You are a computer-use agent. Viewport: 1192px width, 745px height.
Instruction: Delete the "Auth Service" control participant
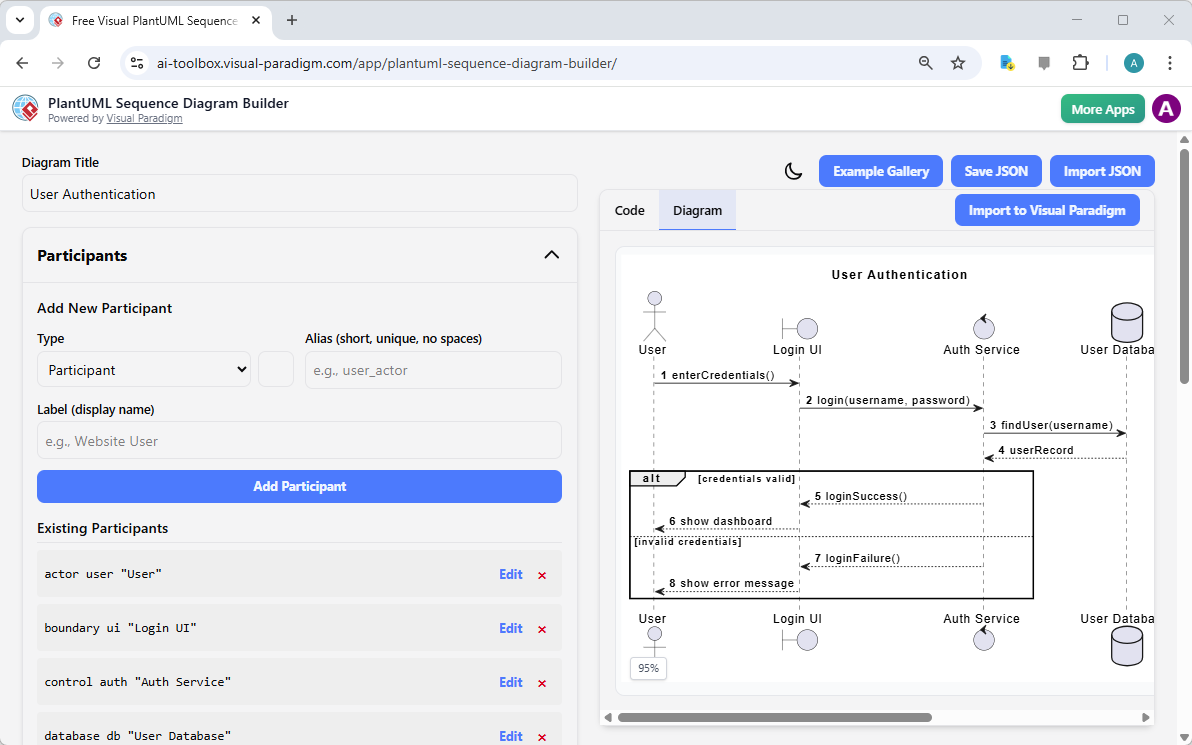tap(541, 682)
